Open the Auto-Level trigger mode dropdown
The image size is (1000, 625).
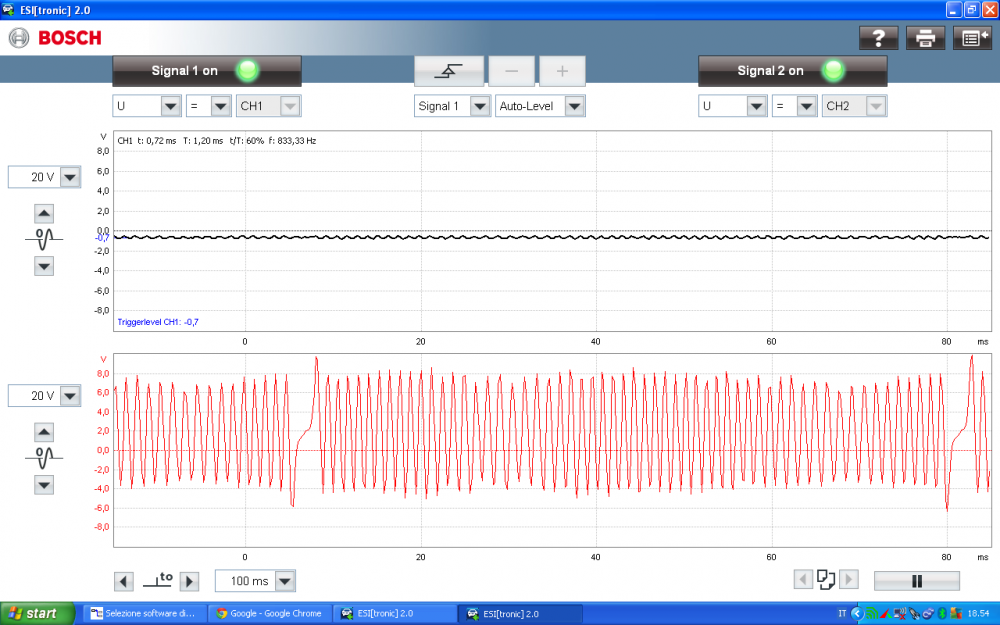pos(573,106)
